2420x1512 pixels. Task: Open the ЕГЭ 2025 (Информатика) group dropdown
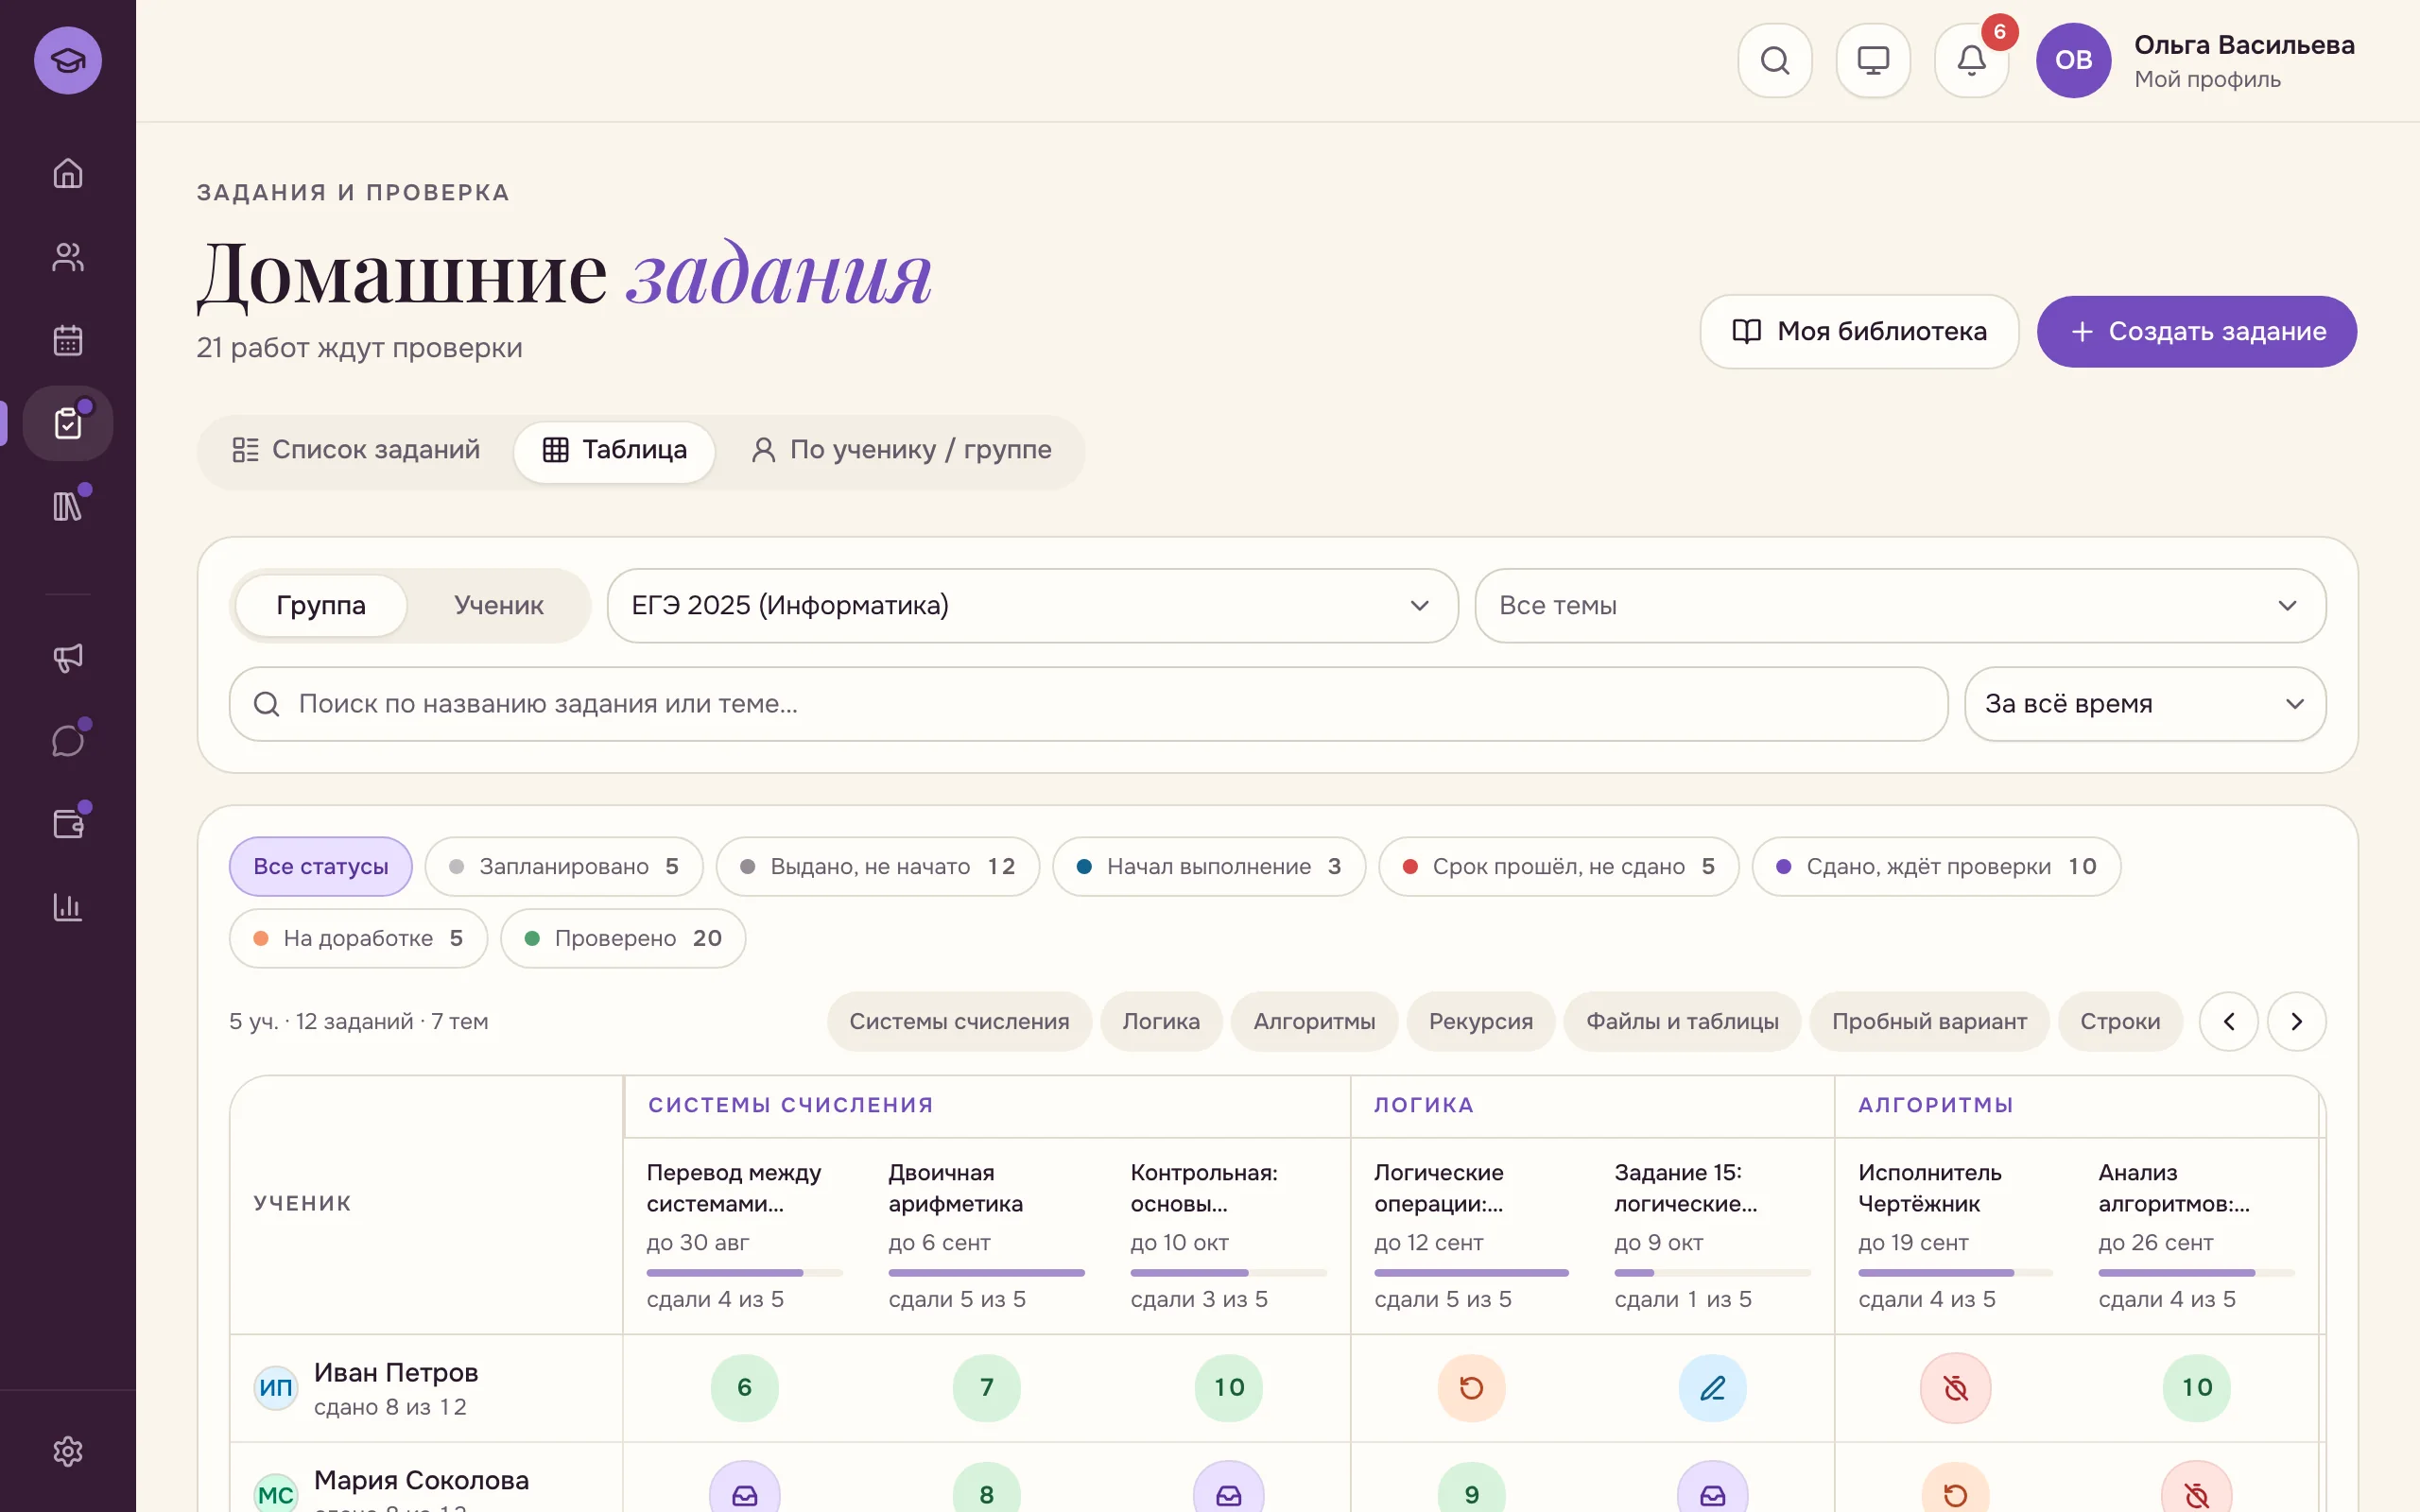click(x=1032, y=605)
